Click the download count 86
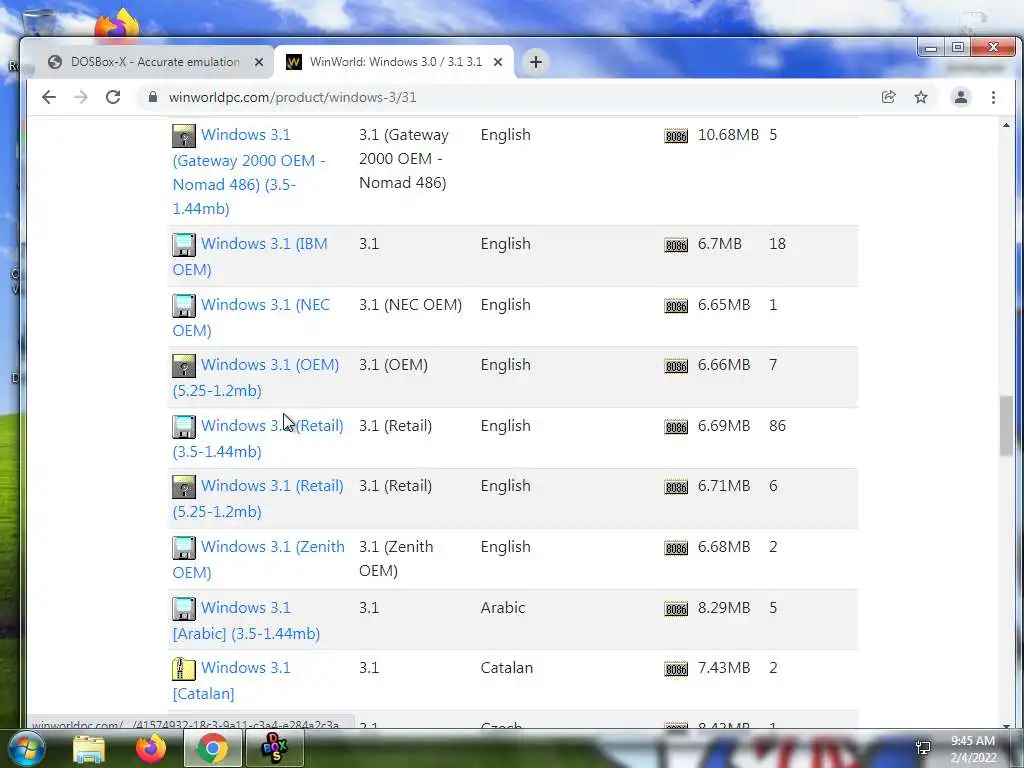This screenshot has width=1024, height=768. pos(777,426)
